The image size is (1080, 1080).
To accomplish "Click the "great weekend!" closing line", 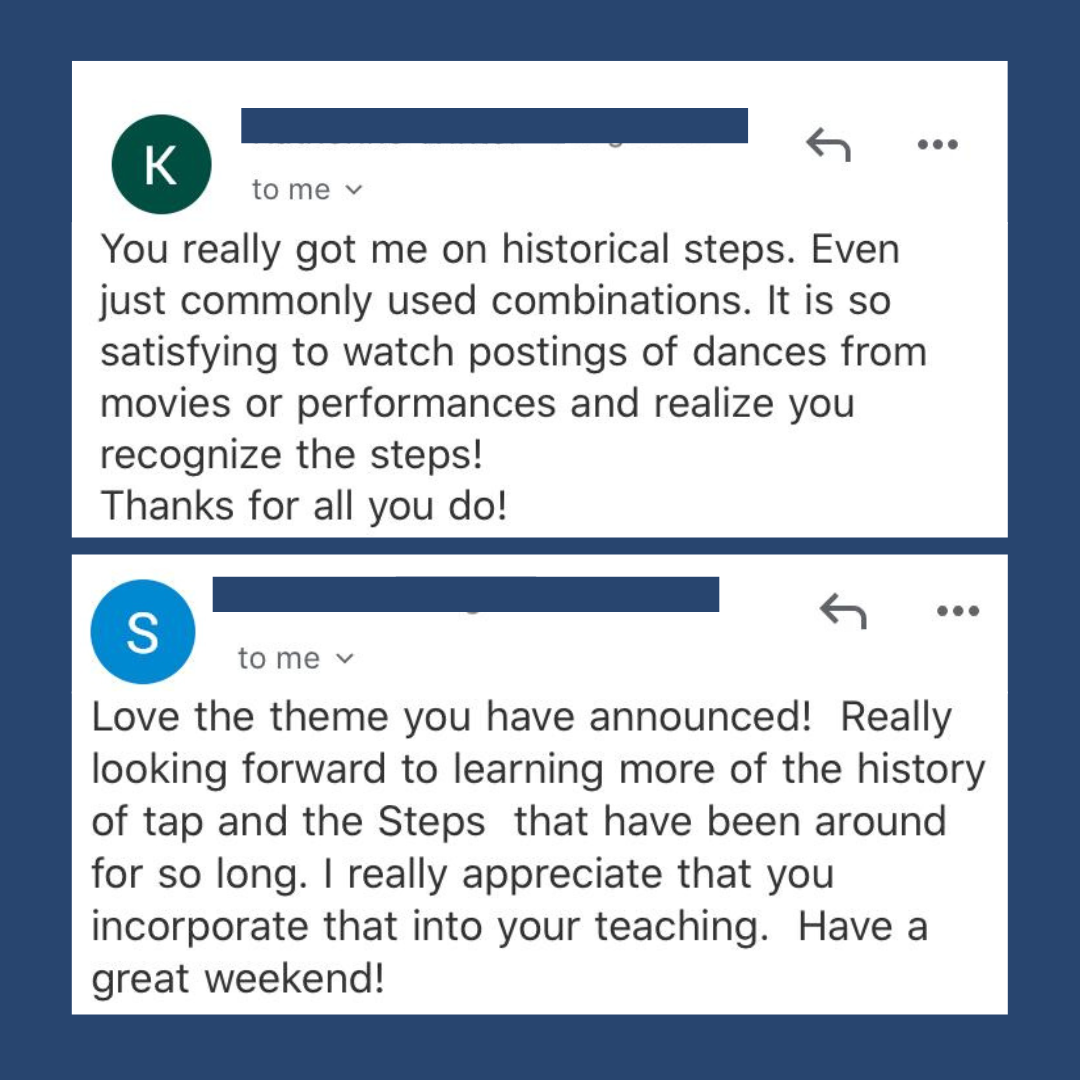I will tap(238, 979).
